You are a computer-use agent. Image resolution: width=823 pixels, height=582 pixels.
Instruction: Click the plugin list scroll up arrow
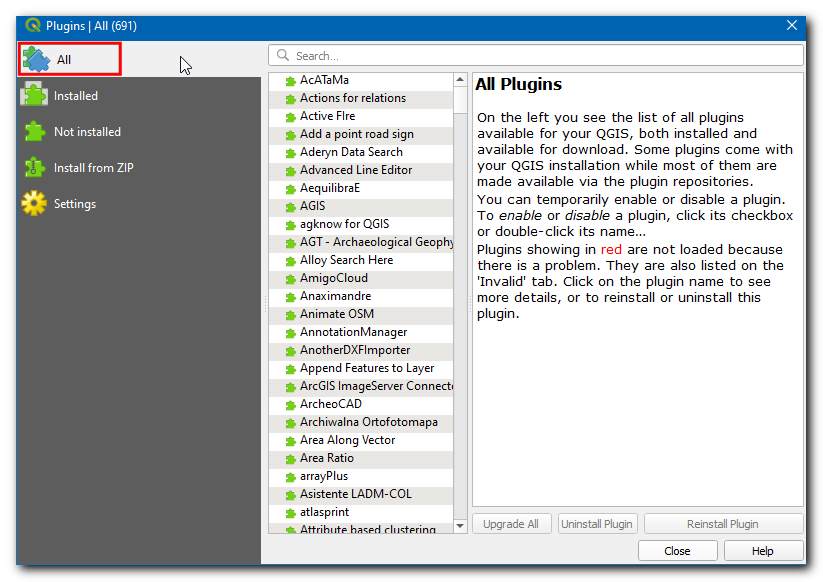460,80
